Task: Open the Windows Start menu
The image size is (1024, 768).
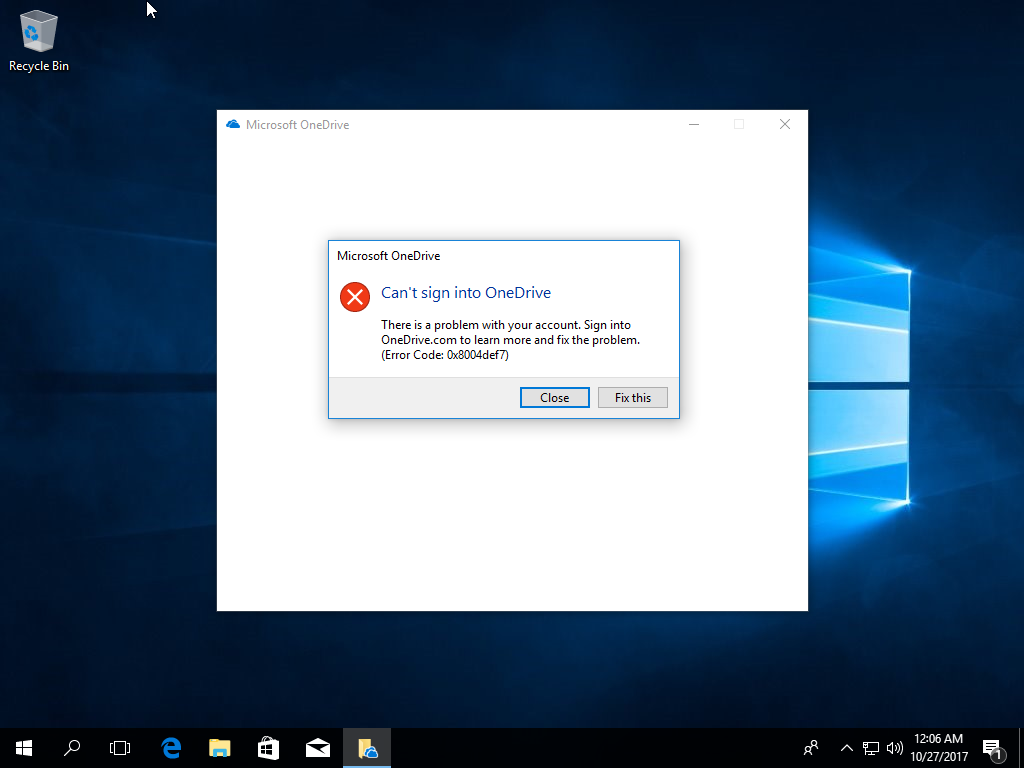Action: [24, 748]
